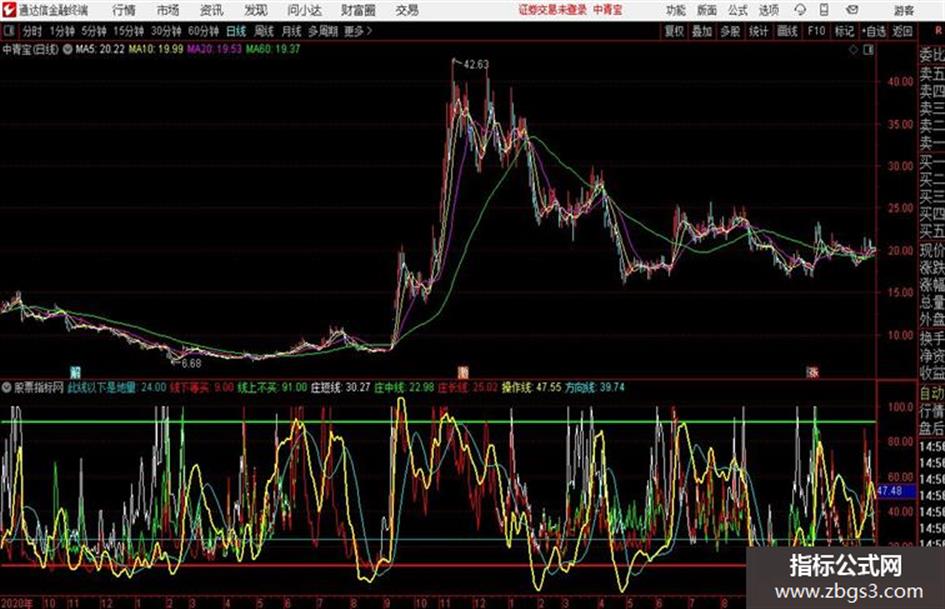Click 证券交易未登录 login link
The width and height of the screenshot is (945, 609).
click(553, 10)
